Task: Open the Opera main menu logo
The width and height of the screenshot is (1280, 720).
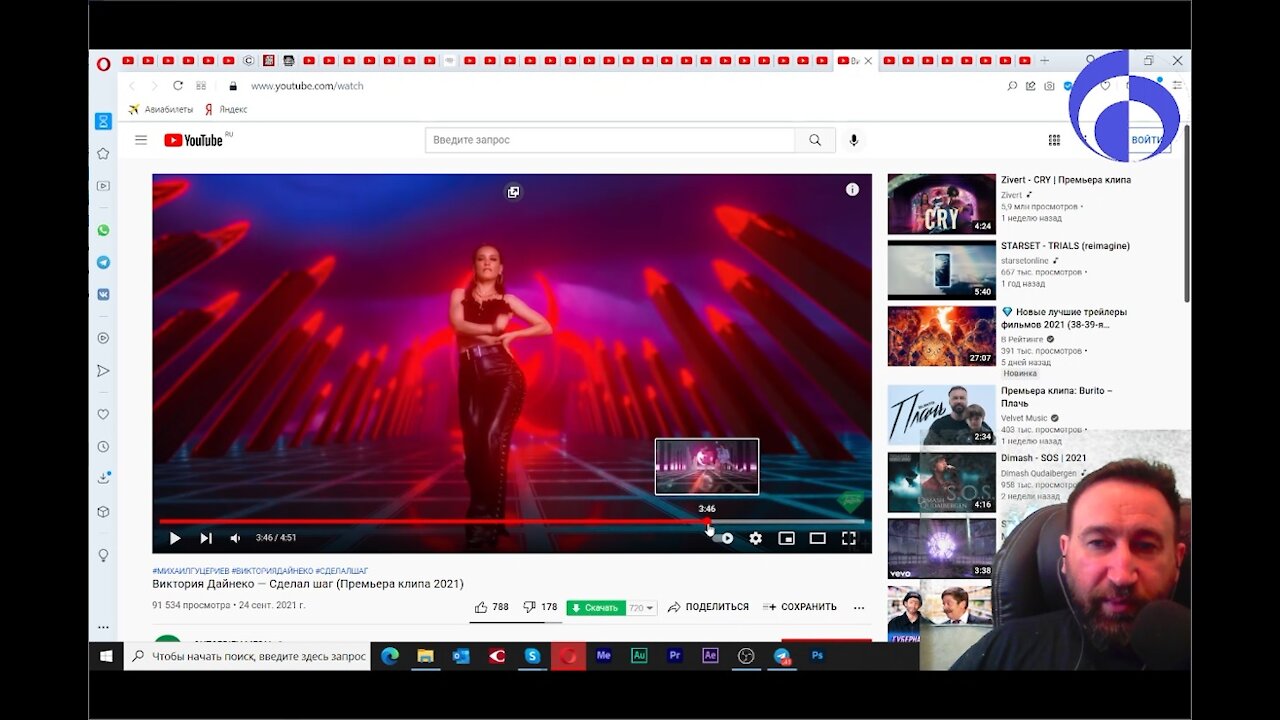Action: (103, 63)
